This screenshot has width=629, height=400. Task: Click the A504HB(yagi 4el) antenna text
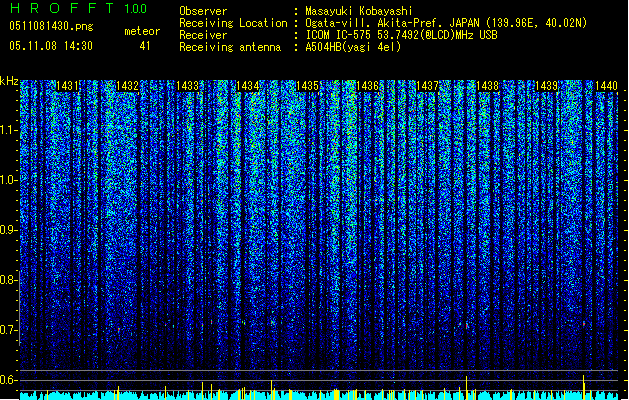pos(353,47)
